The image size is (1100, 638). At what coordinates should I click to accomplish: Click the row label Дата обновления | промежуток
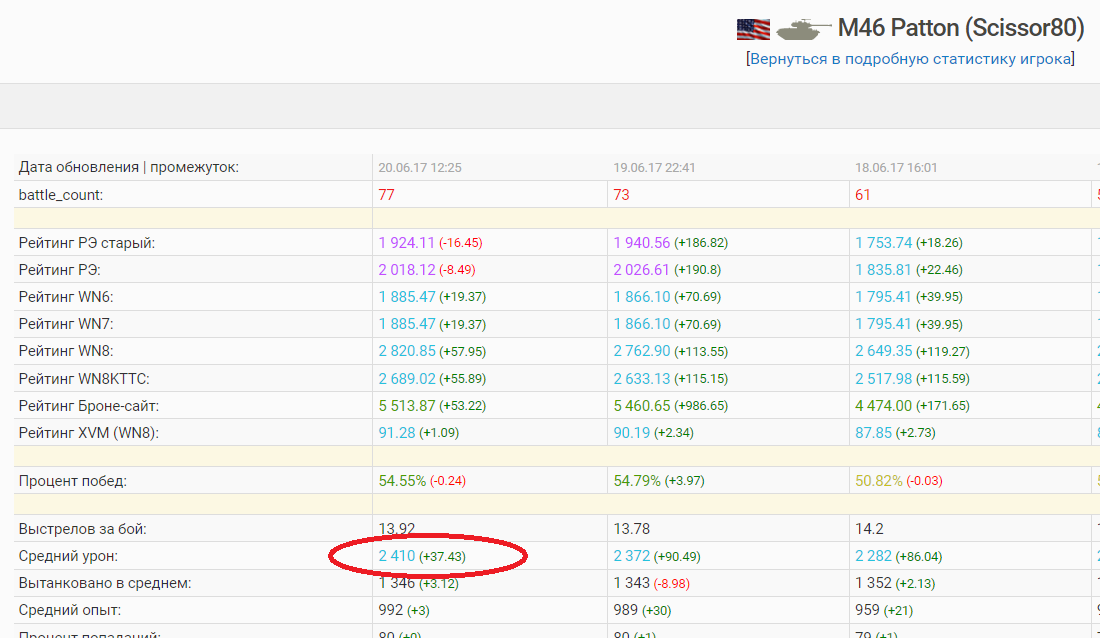point(128,167)
